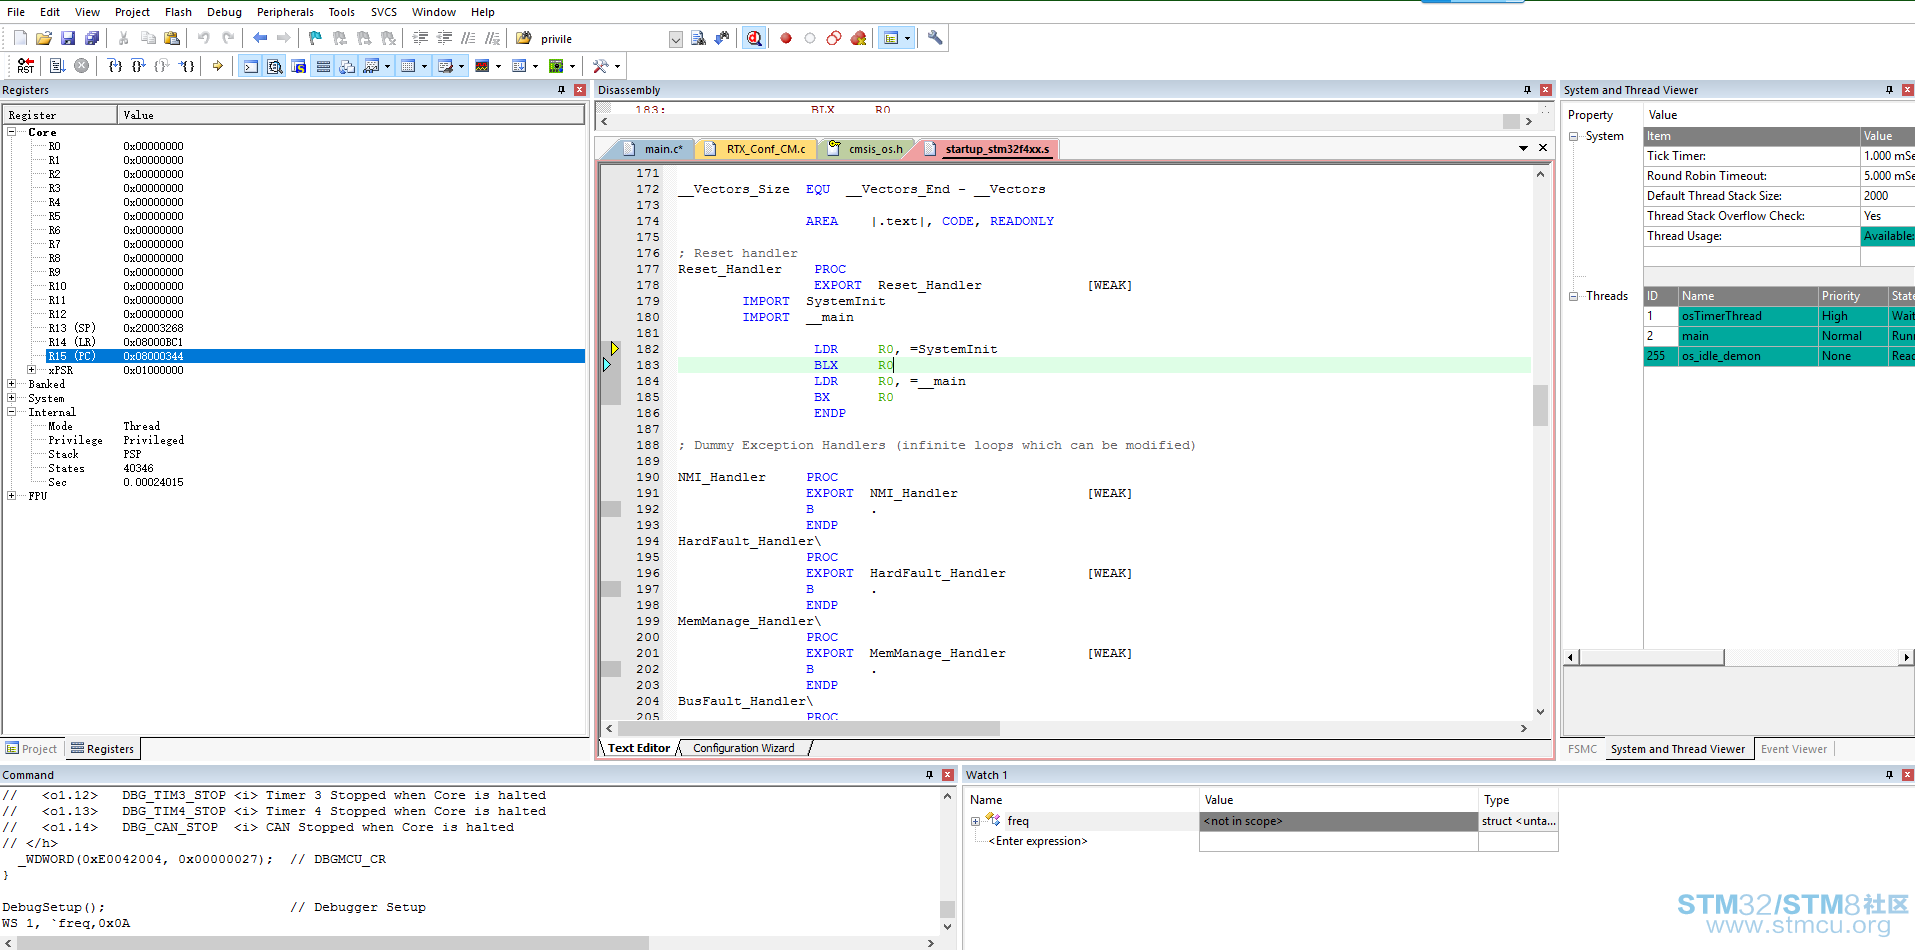This screenshot has width=1915, height=950.
Task: Open the Event Viewer tab
Action: (x=1793, y=749)
